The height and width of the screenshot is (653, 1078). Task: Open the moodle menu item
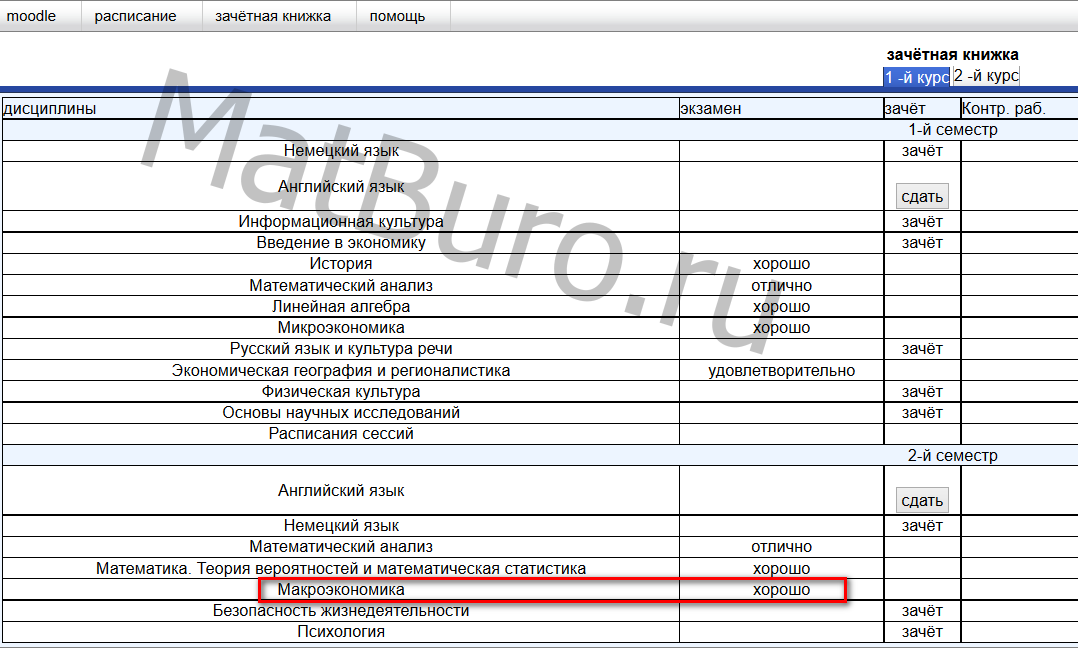pyautogui.click(x=32, y=16)
